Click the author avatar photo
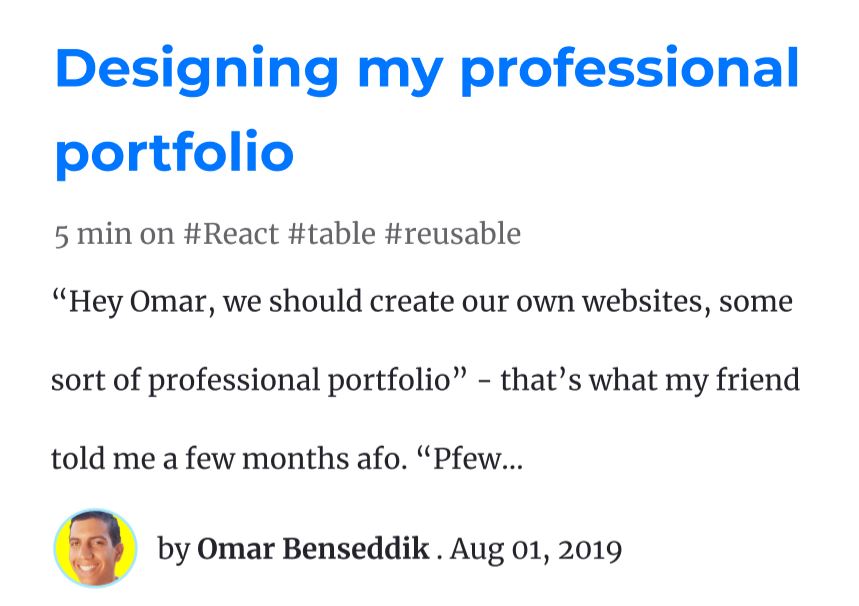This screenshot has height=606, width=859. [95, 548]
